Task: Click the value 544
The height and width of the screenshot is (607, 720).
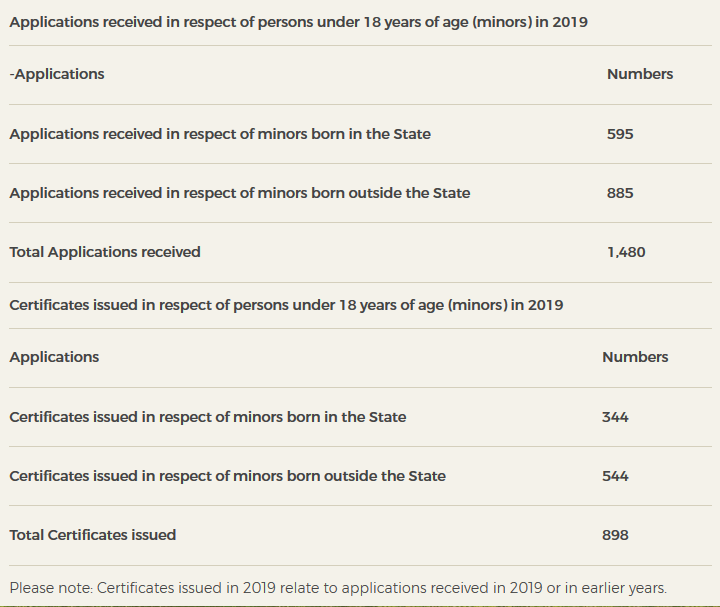Action: click(x=615, y=476)
